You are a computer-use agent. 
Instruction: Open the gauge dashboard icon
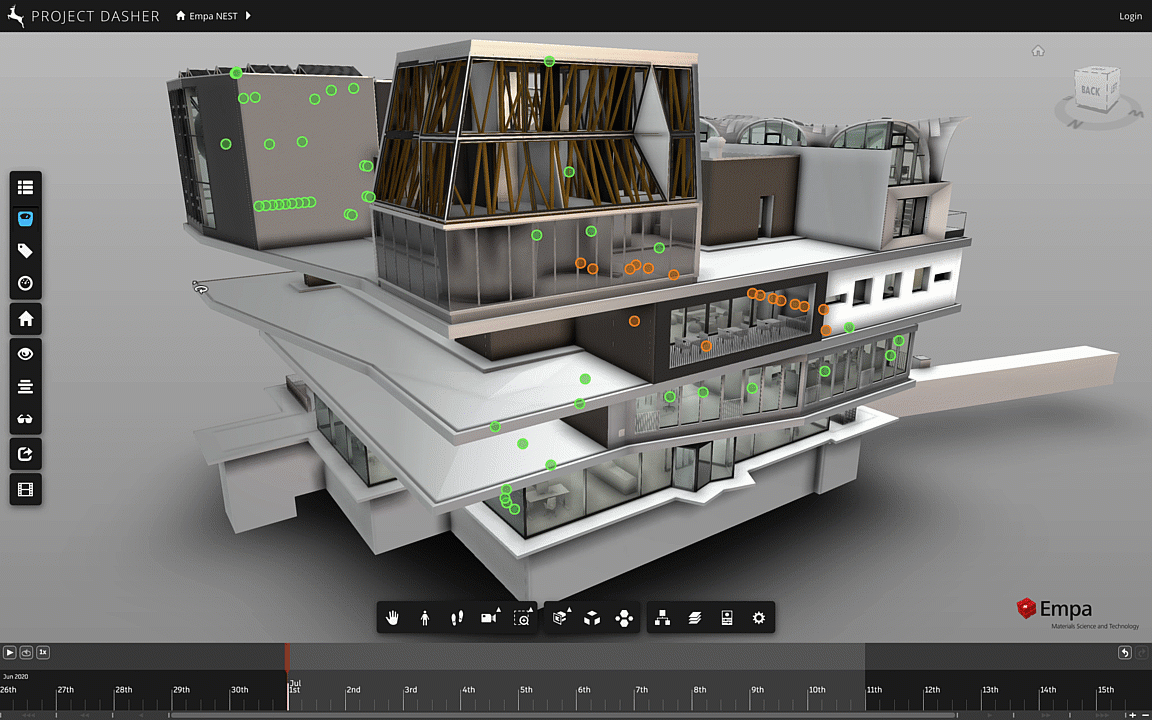(26, 283)
